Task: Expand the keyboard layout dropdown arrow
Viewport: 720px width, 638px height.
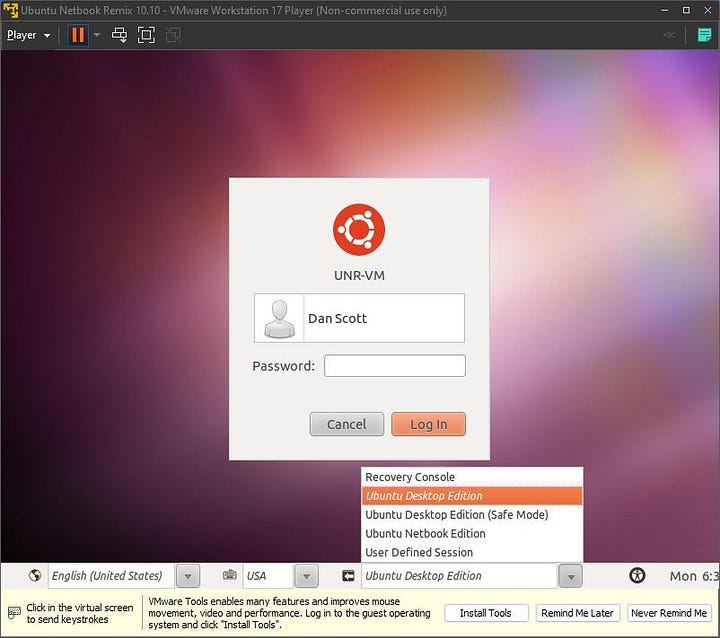Action: [x=306, y=576]
